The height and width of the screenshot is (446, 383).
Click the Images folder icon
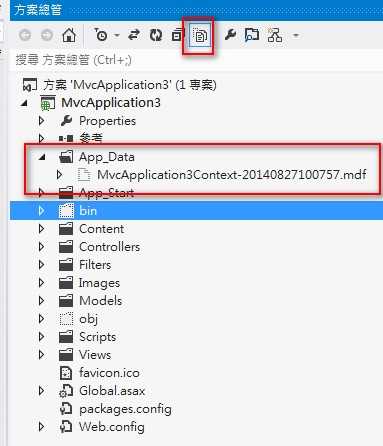(x=66, y=283)
